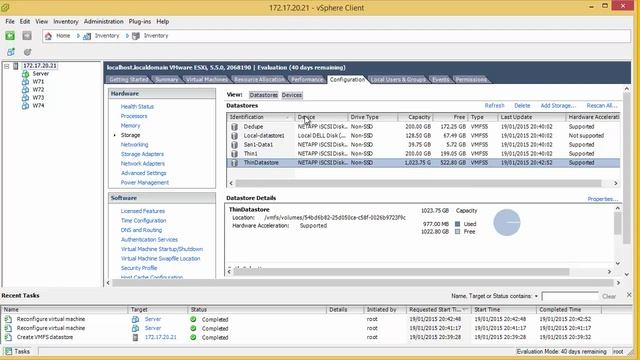This screenshot has width=640, height=360.
Task: Click the gray forward navigation icon
Action: [x=27, y=36]
